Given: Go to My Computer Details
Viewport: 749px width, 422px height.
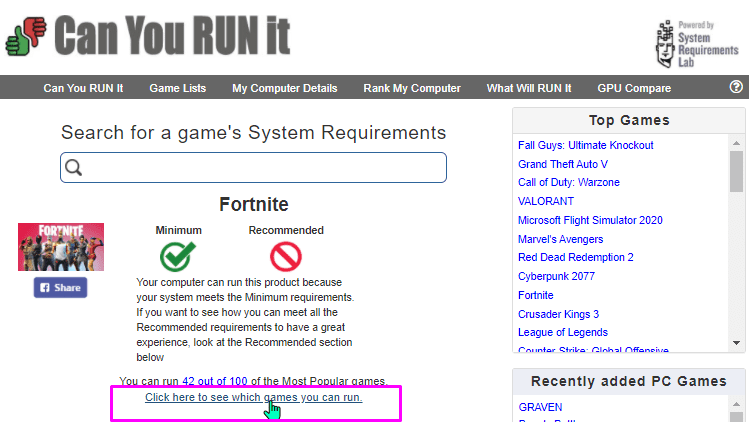Looking at the screenshot, I should (285, 88).
